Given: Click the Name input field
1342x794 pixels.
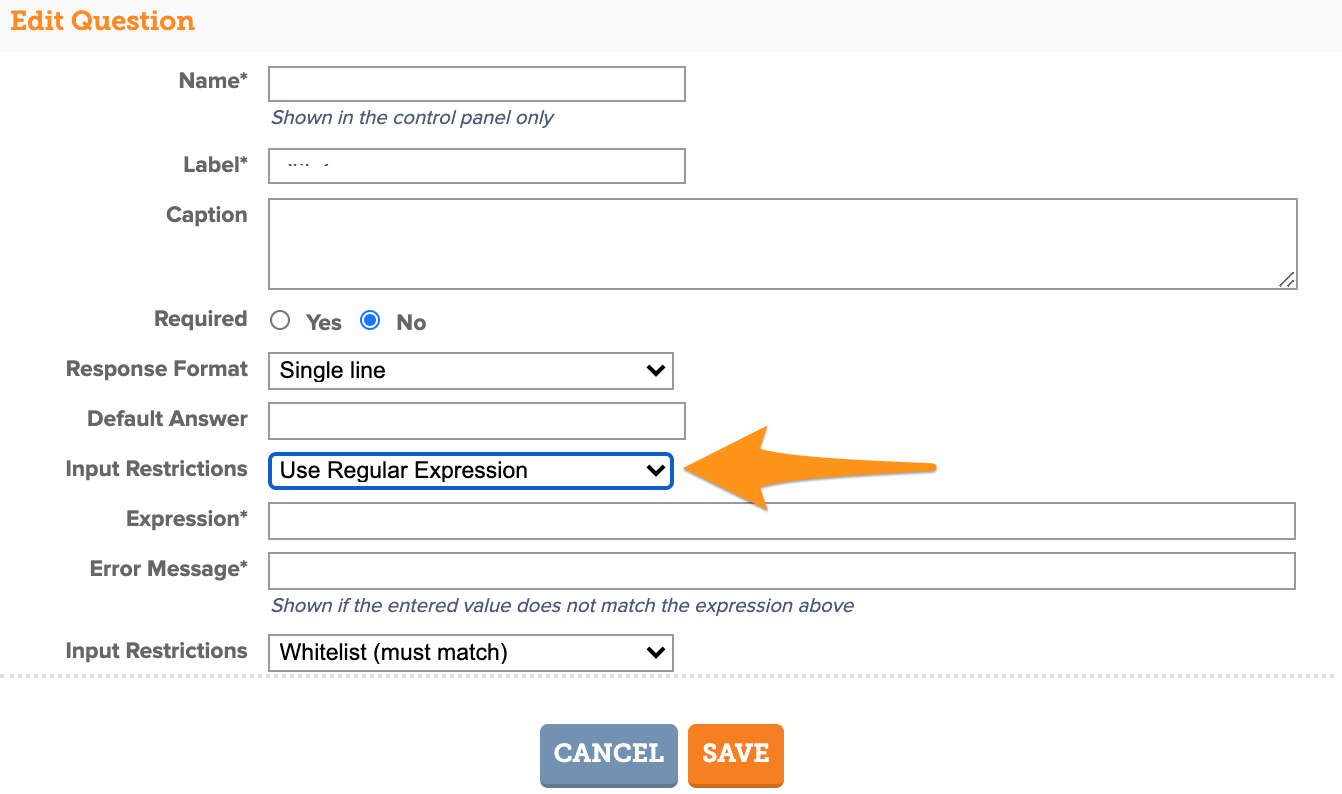Looking at the screenshot, I should (x=476, y=84).
